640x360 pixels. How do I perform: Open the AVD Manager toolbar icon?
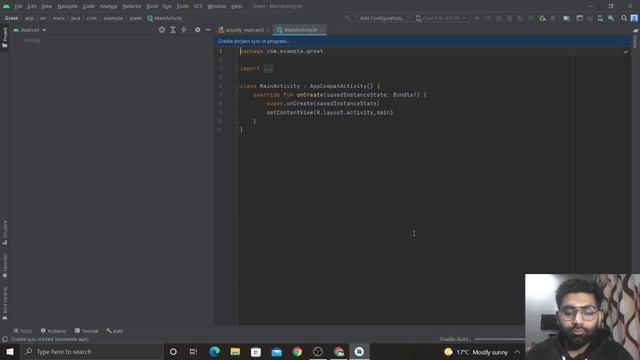(x=600, y=18)
